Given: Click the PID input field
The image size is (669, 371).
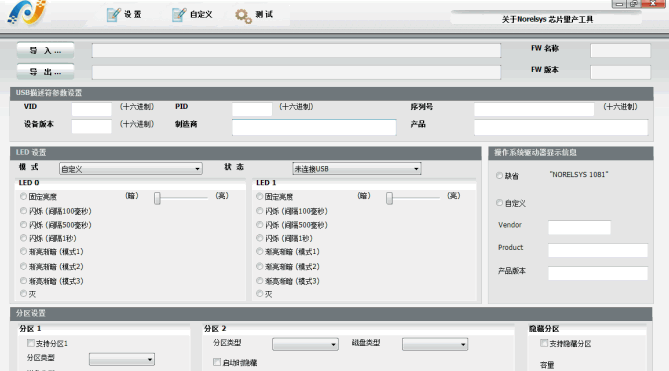Looking at the screenshot, I should 252,109.
